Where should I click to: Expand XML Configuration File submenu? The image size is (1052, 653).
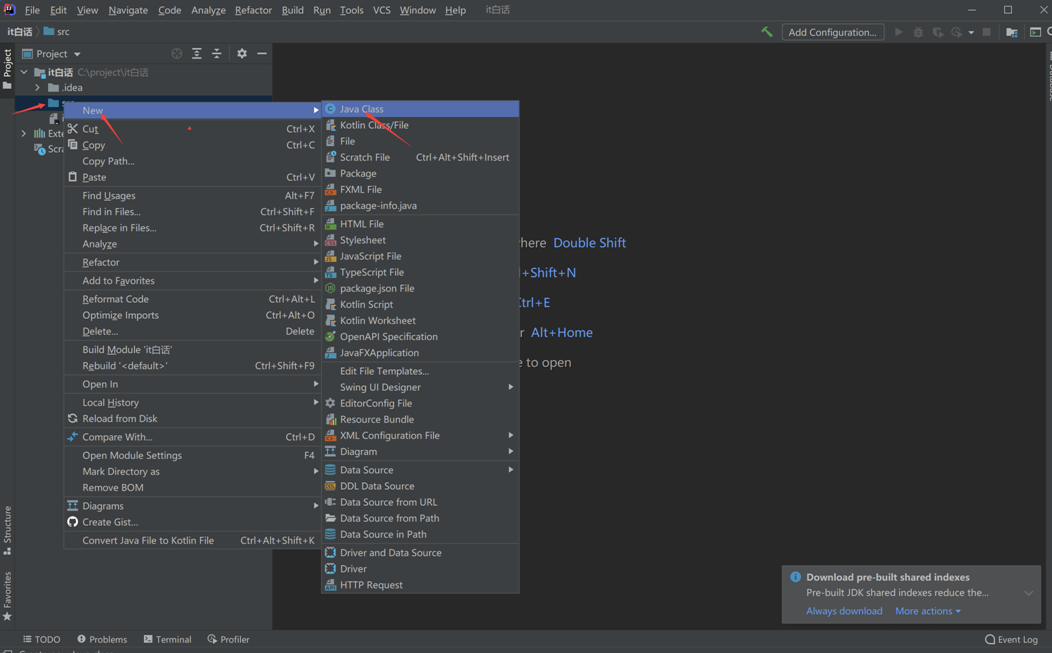coord(421,435)
